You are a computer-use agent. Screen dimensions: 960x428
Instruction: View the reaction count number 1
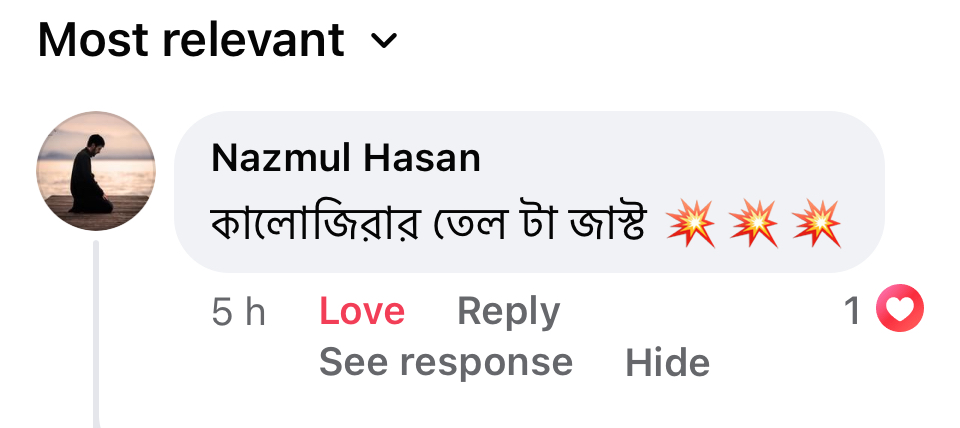[852, 312]
